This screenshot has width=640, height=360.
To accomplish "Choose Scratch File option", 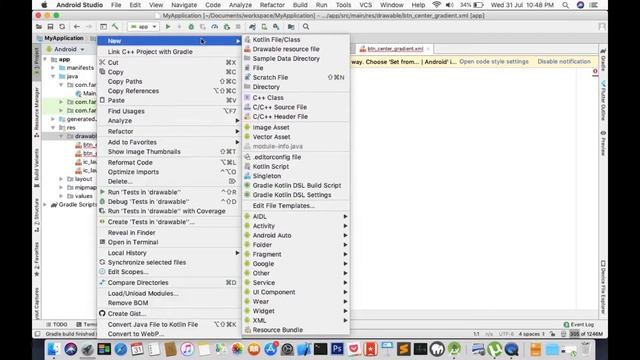I will click(296, 77).
